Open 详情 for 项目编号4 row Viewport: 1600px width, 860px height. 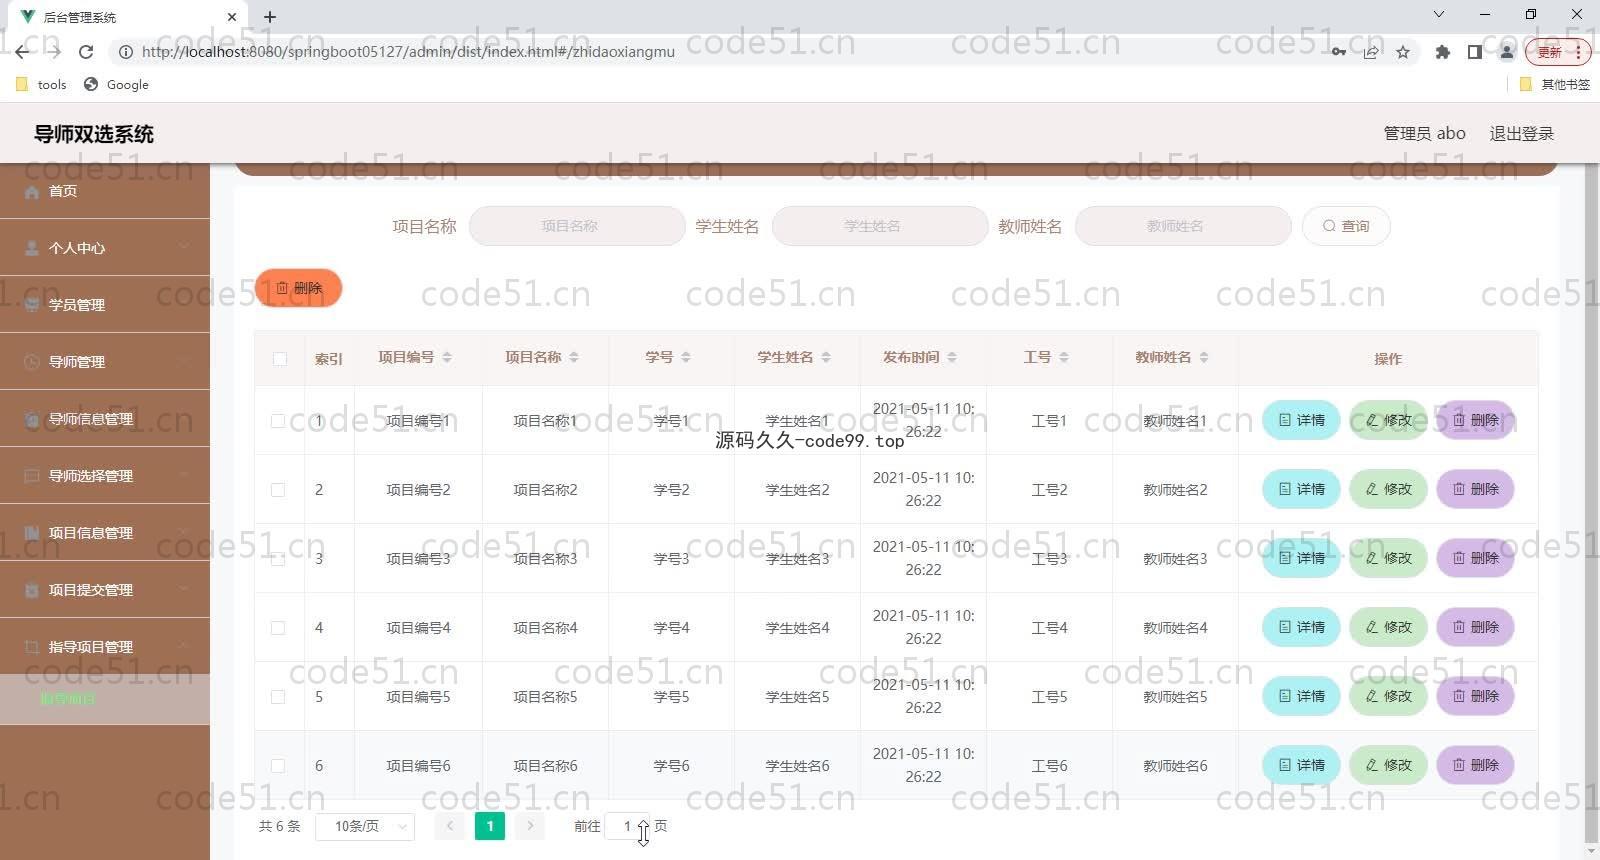1301,627
